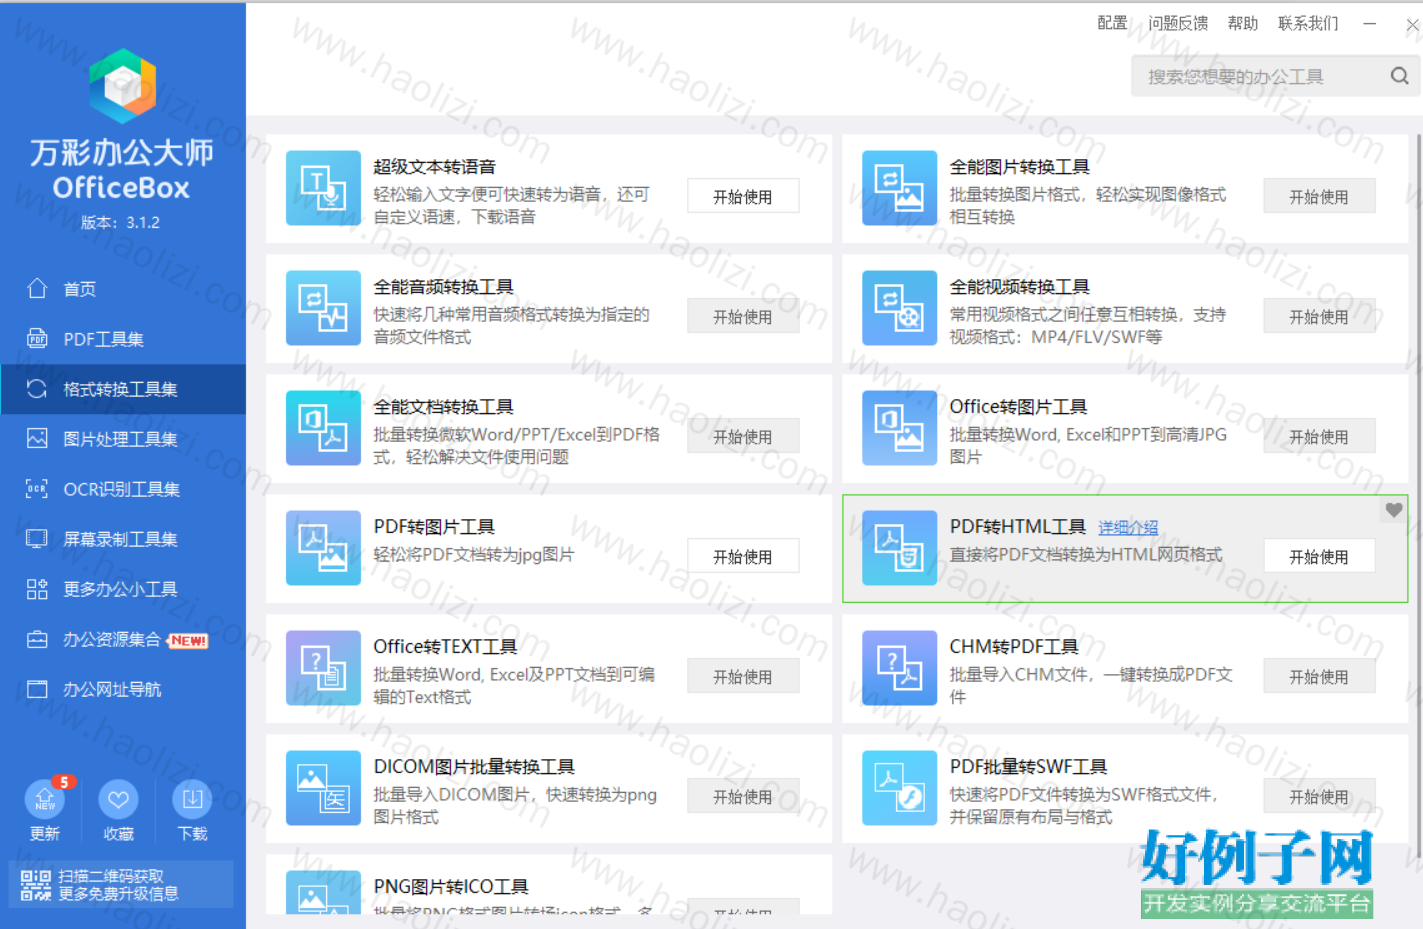Image resolution: width=1423 pixels, height=929 pixels.
Task: Open the CHM转PDF工具 icon
Action: click(x=899, y=668)
